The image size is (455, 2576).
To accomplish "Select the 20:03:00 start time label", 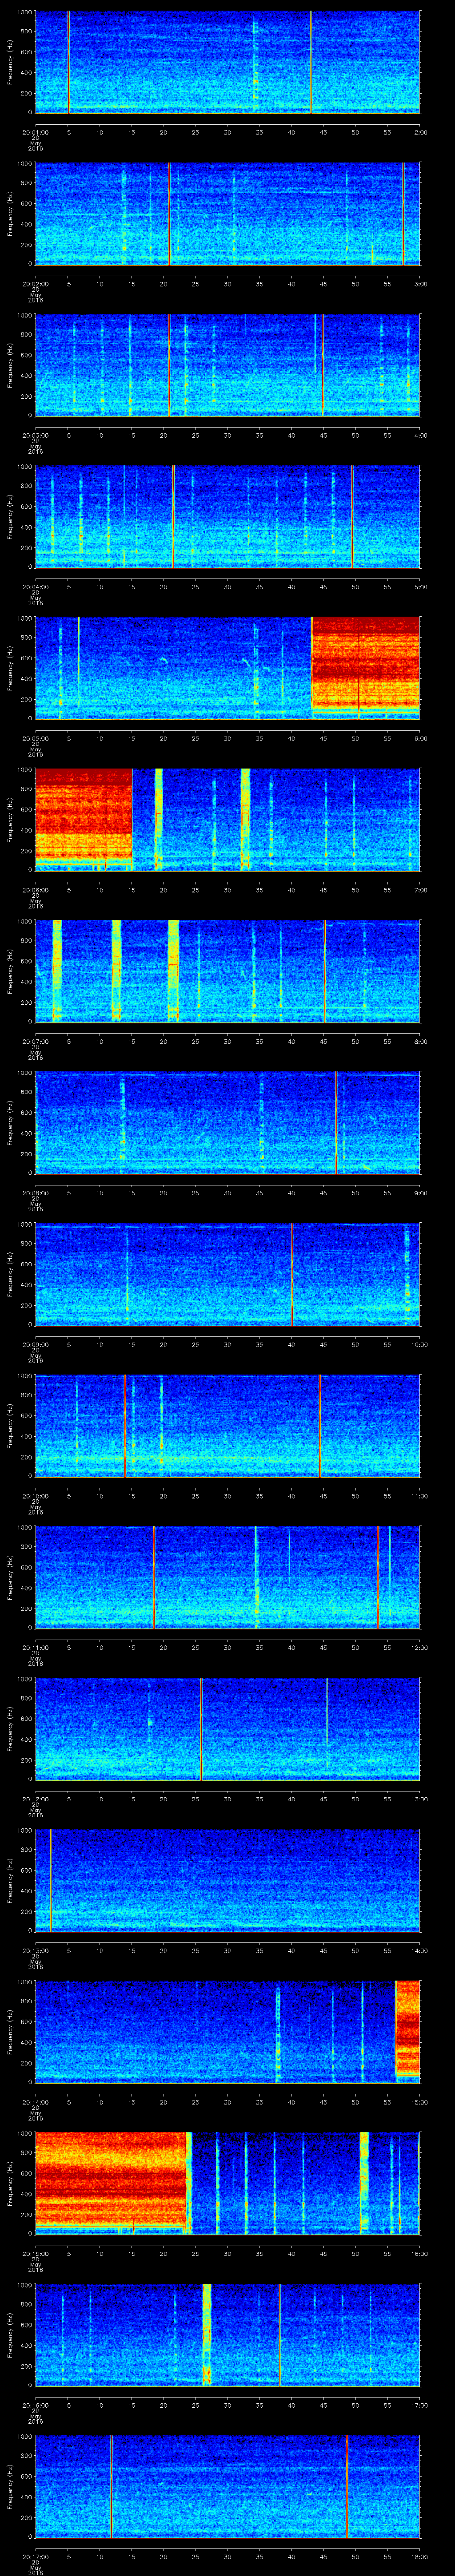I will click(x=35, y=435).
